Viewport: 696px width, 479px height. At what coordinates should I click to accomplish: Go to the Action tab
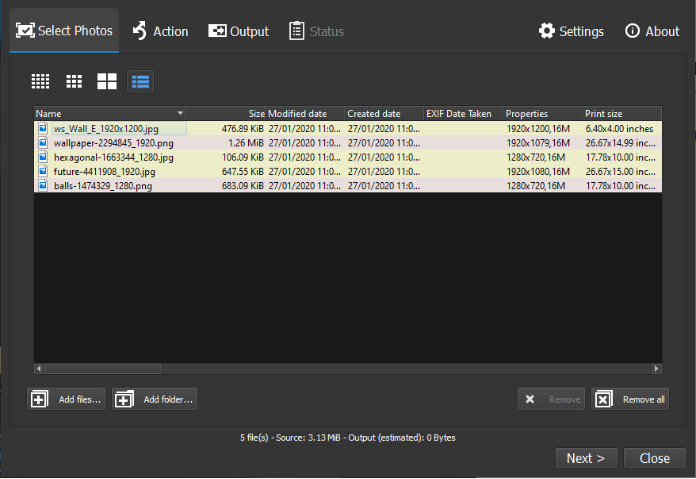click(x=159, y=31)
